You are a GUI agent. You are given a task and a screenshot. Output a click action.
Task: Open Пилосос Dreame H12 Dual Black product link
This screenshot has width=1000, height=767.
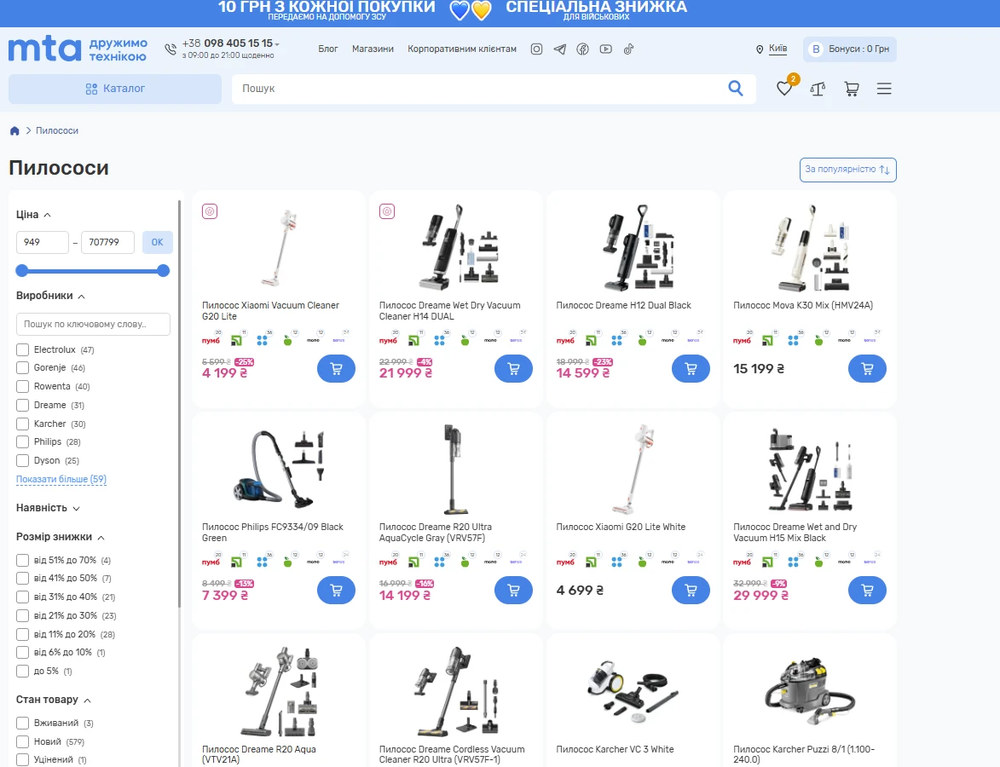coord(623,305)
